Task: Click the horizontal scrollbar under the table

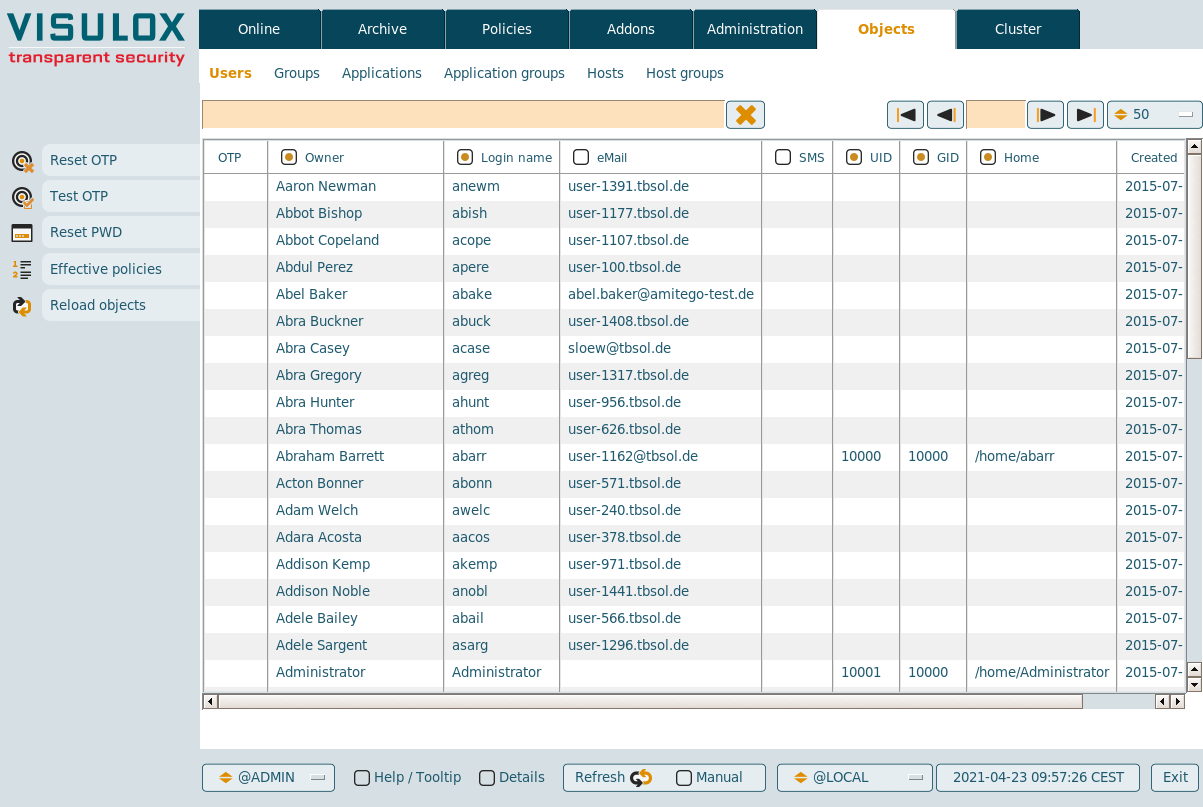Action: (x=650, y=702)
